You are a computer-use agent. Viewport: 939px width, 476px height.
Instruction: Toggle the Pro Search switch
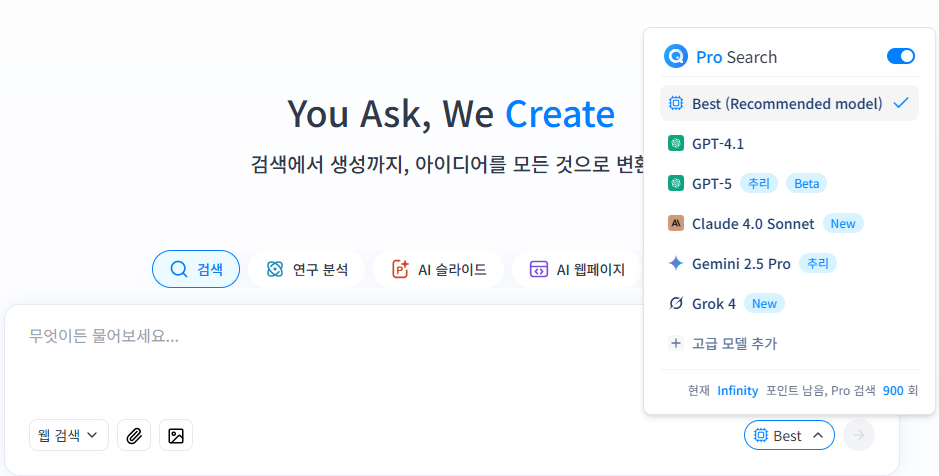click(x=901, y=56)
